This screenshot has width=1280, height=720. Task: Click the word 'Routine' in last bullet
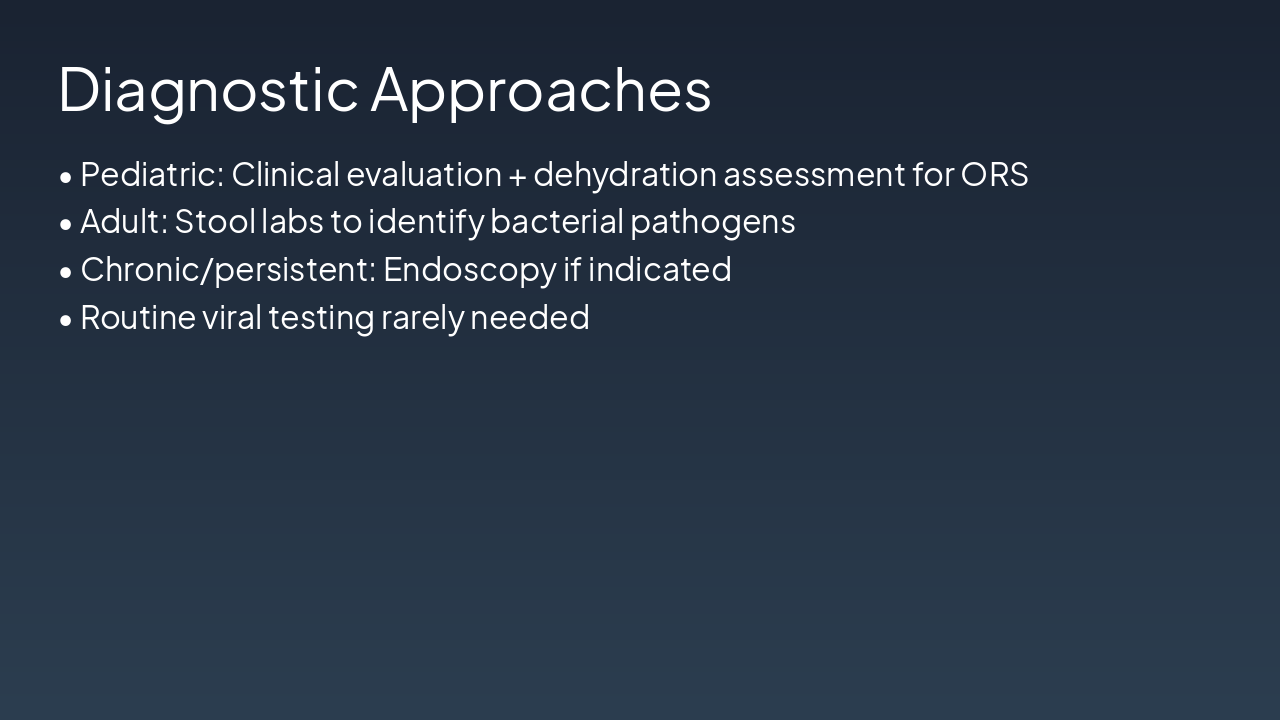(x=138, y=317)
